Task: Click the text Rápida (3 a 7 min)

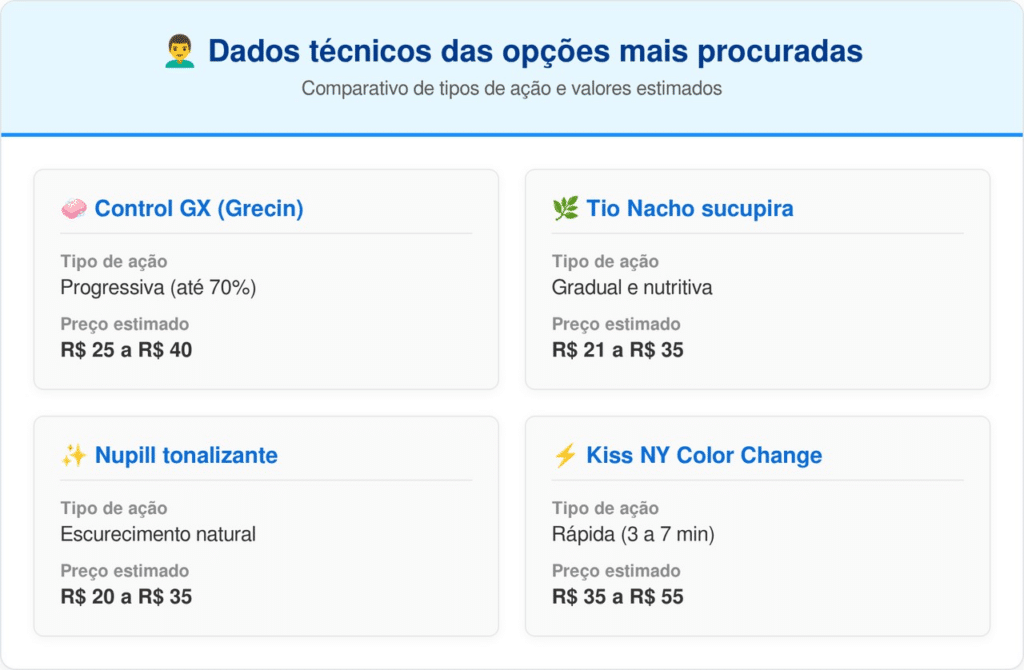Action: coord(633,534)
